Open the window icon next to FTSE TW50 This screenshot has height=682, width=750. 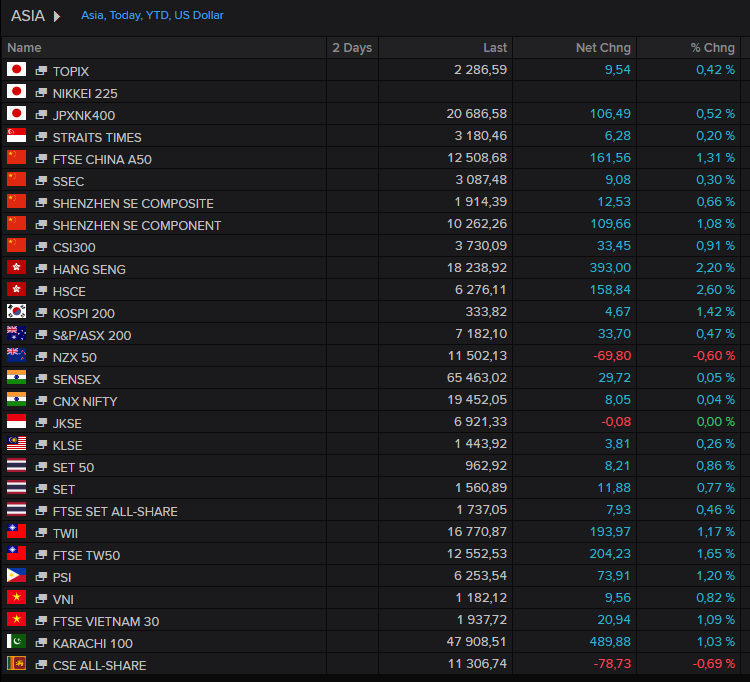(41, 555)
